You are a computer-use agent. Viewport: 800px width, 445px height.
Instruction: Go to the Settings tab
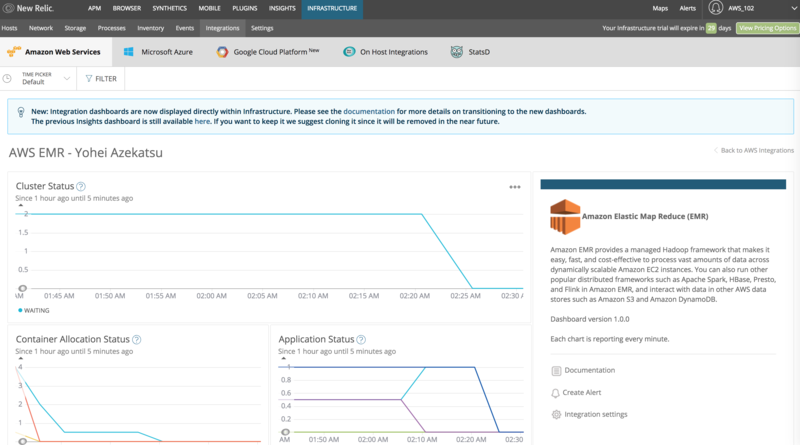tap(262, 28)
